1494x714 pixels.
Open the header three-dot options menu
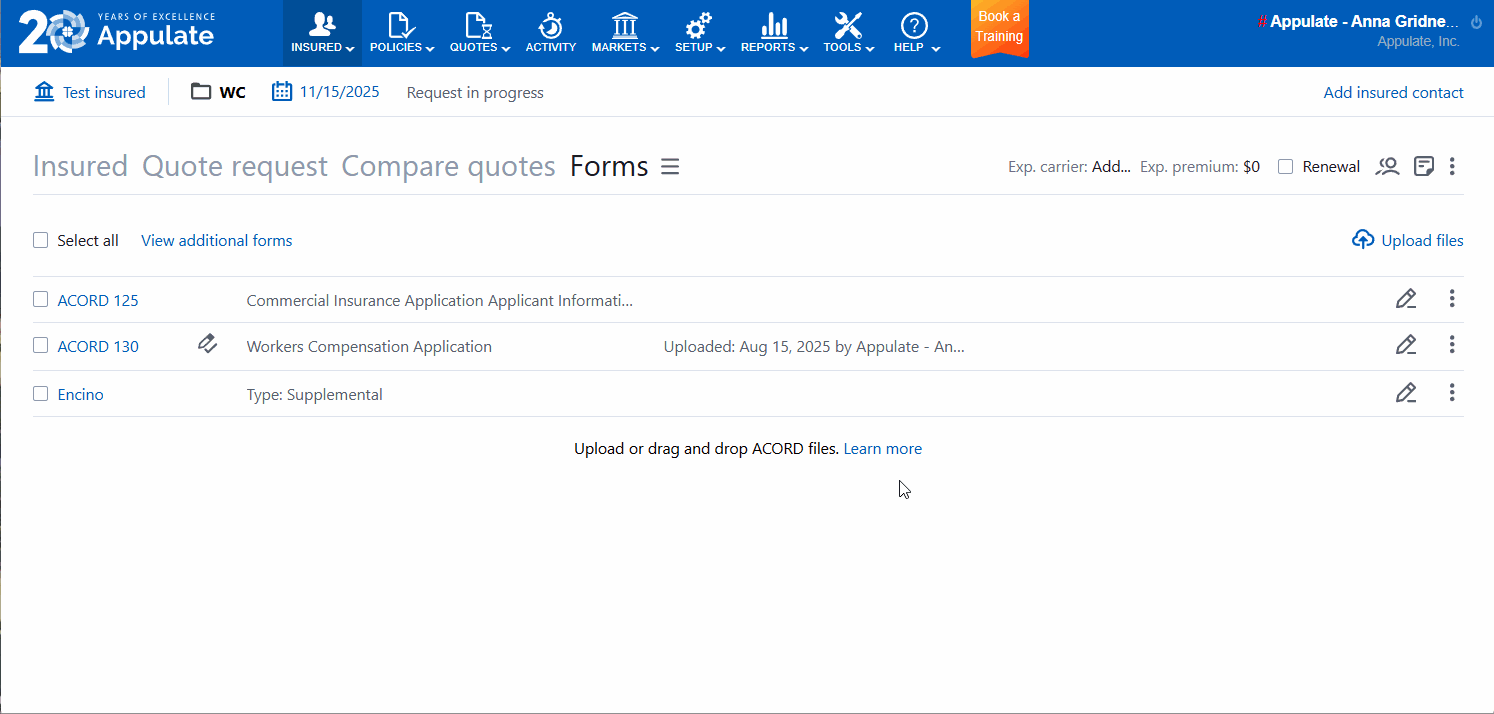coord(1452,166)
